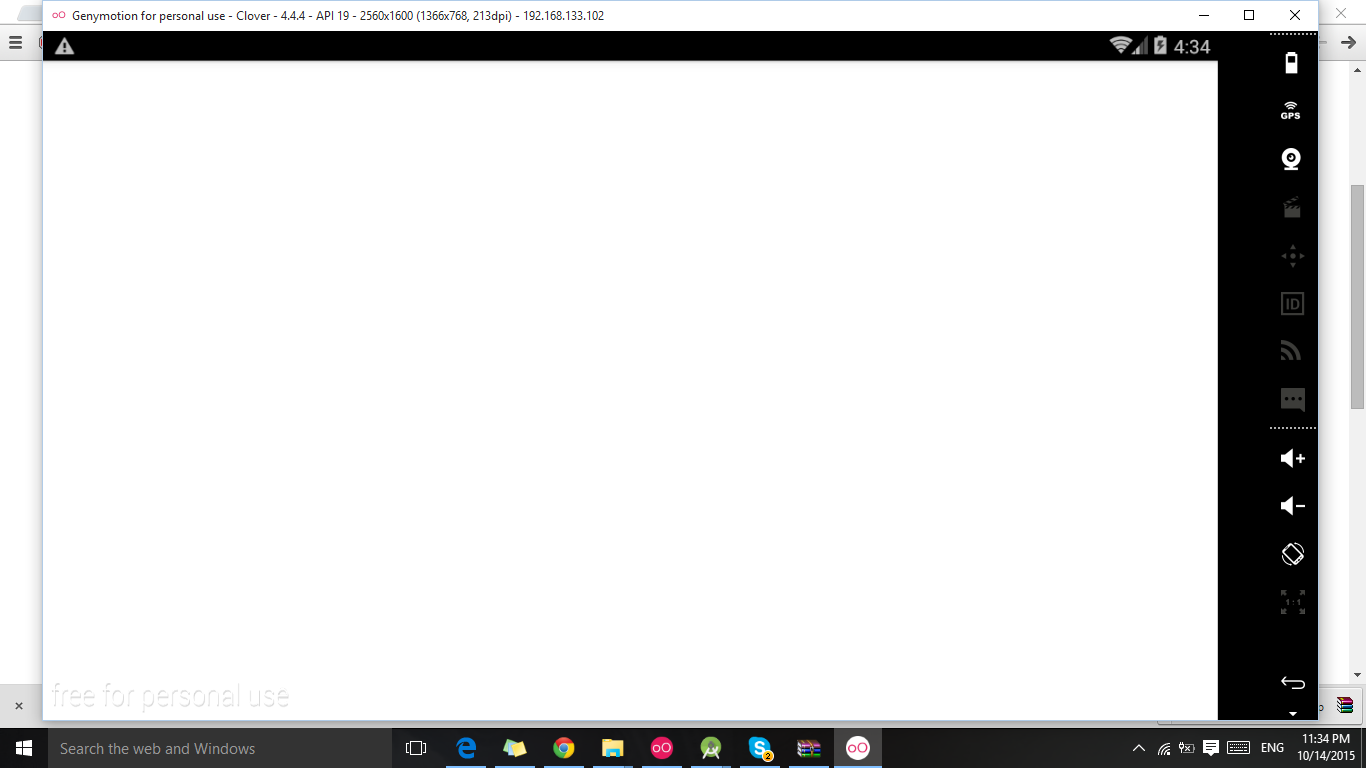Image resolution: width=1366 pixels, height=768 pixels.
Task: Tap the 4:34 clock in Android status bar
Action: point(1191,46)
